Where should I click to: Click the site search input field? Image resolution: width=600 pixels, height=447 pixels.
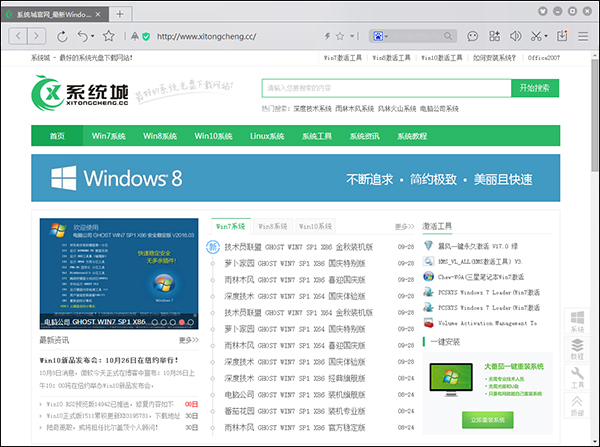point(386,88)
